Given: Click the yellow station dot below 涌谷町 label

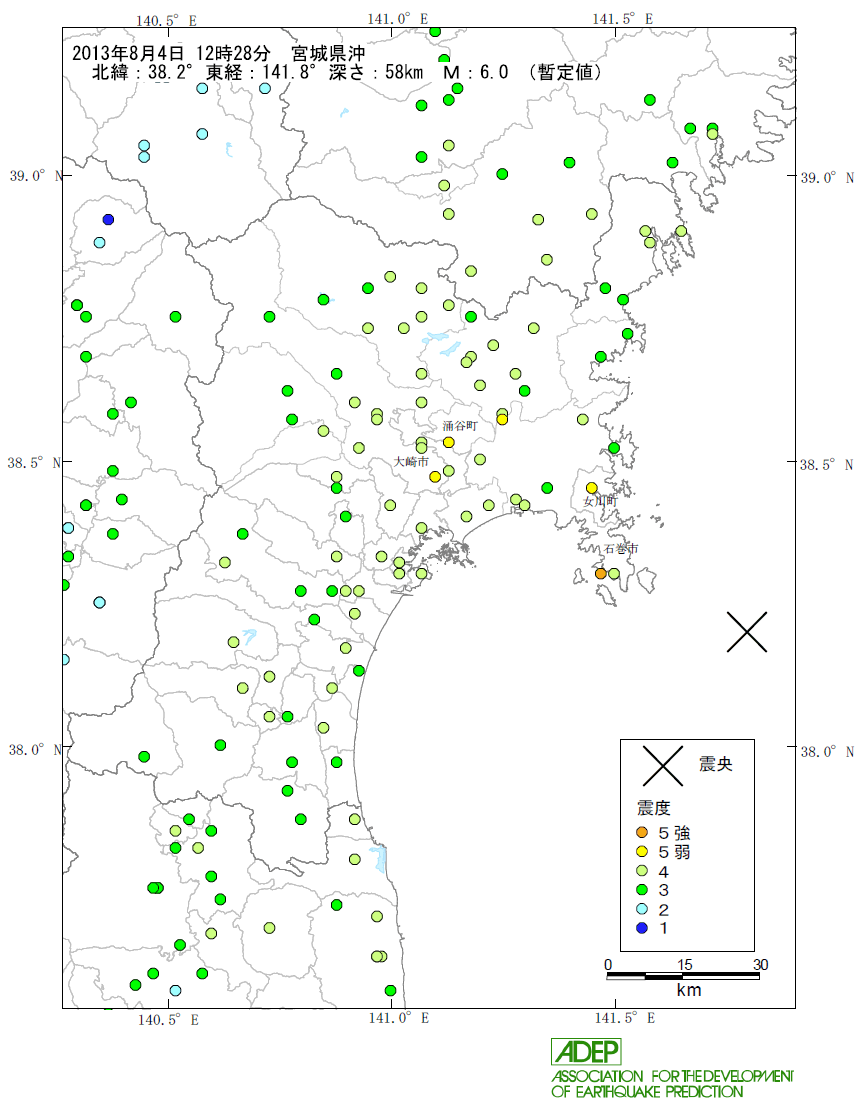Looking at the screenshot, I should (449, 442).
